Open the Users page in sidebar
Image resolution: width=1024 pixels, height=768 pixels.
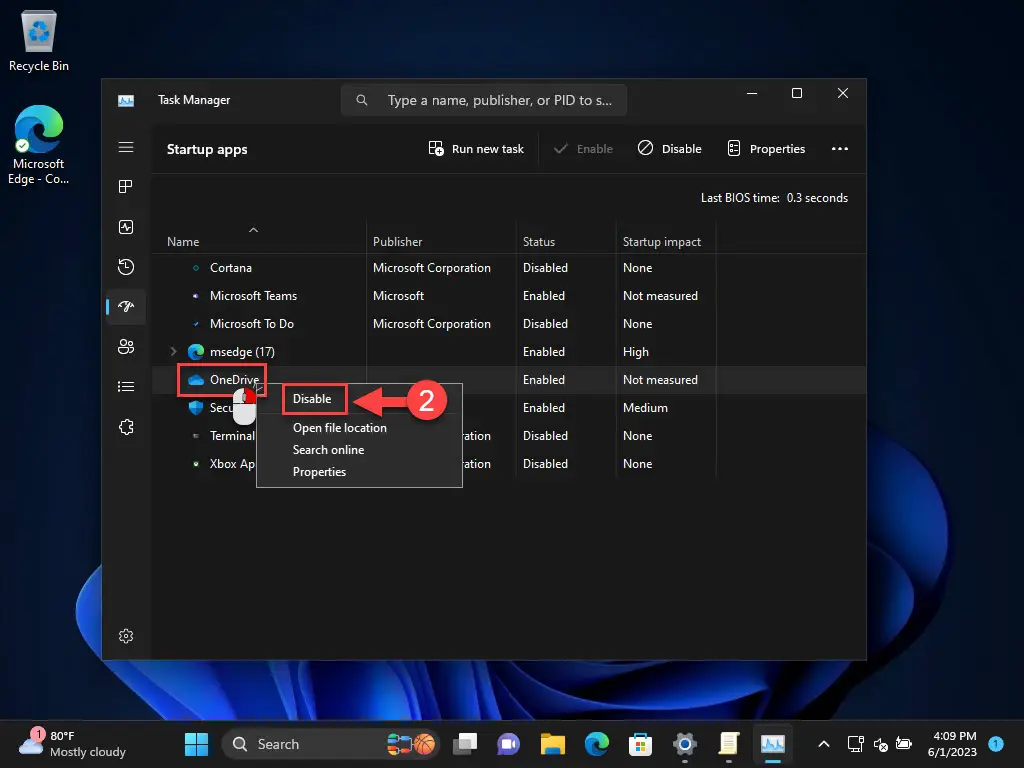[126, 347]
